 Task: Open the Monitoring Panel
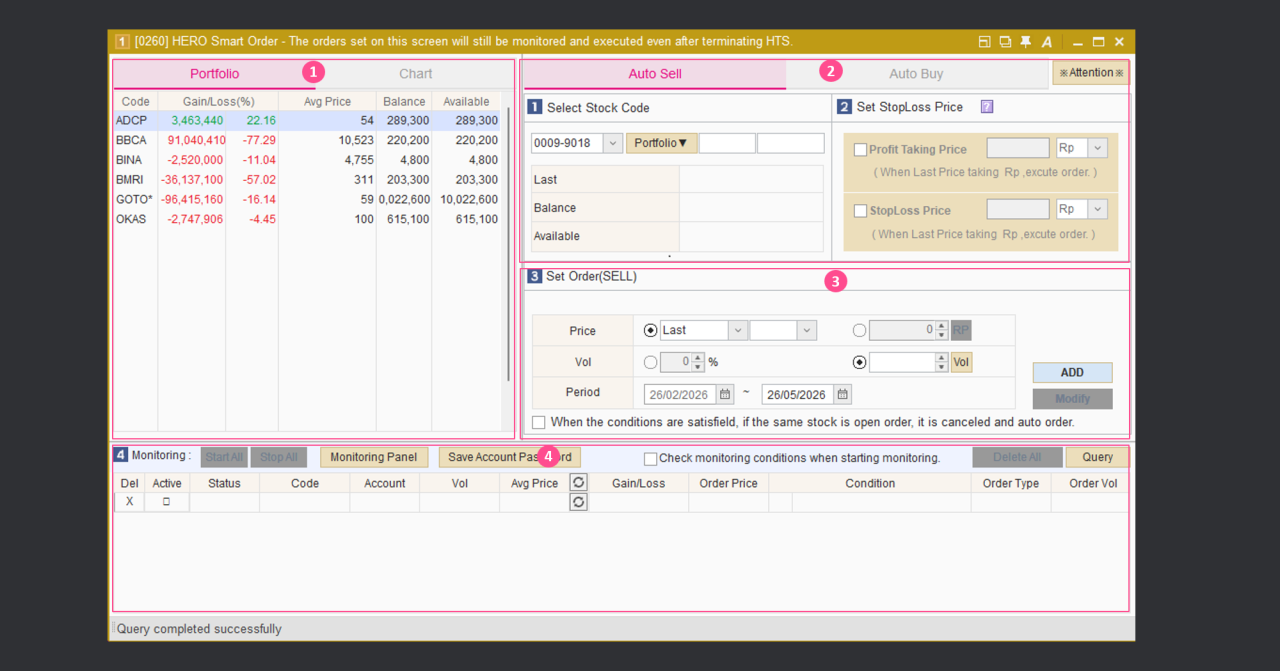pyautogui.click(x=373, y=457)
